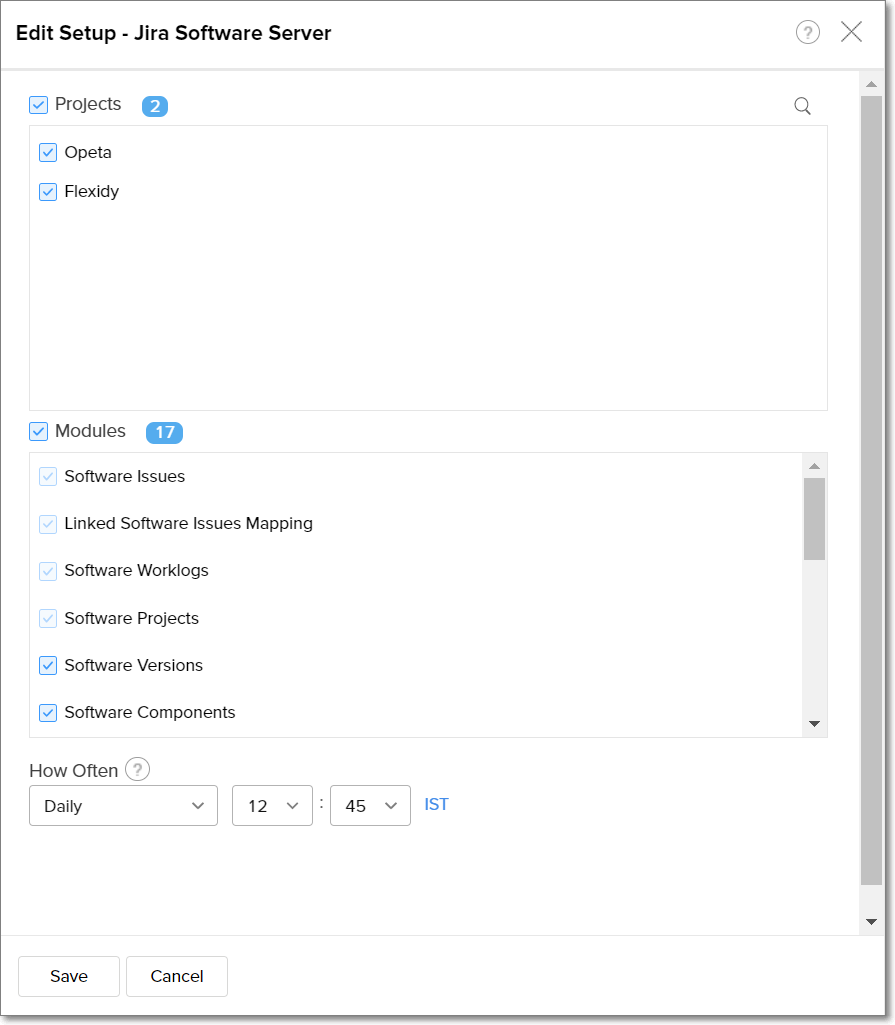The height and width of the screenshot is (1025, 895).
Task: Click the dialog scroll-down arrow
Action: click(x=870, y=921)
